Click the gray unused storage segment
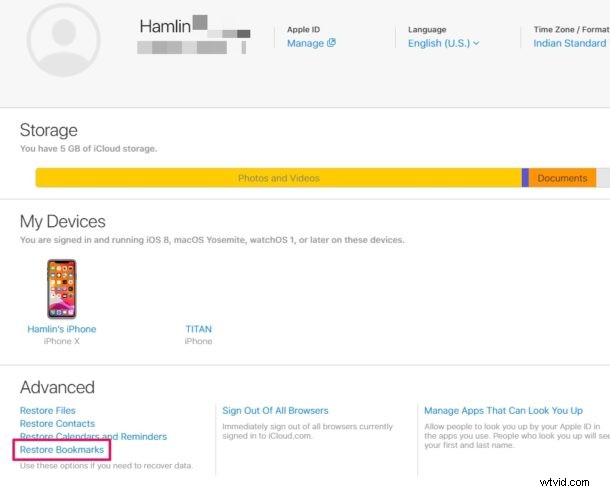 (603, 178)
